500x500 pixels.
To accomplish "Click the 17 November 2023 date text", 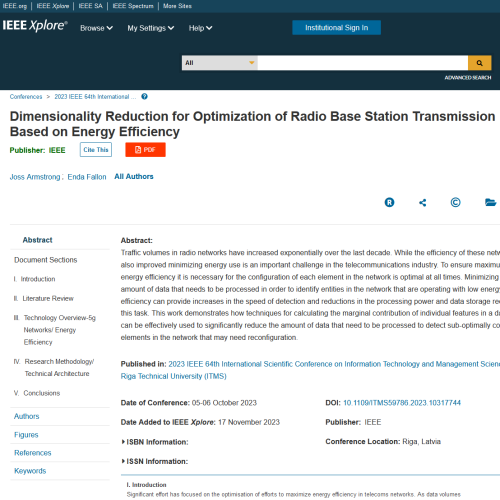I will (x=249, y=422).
